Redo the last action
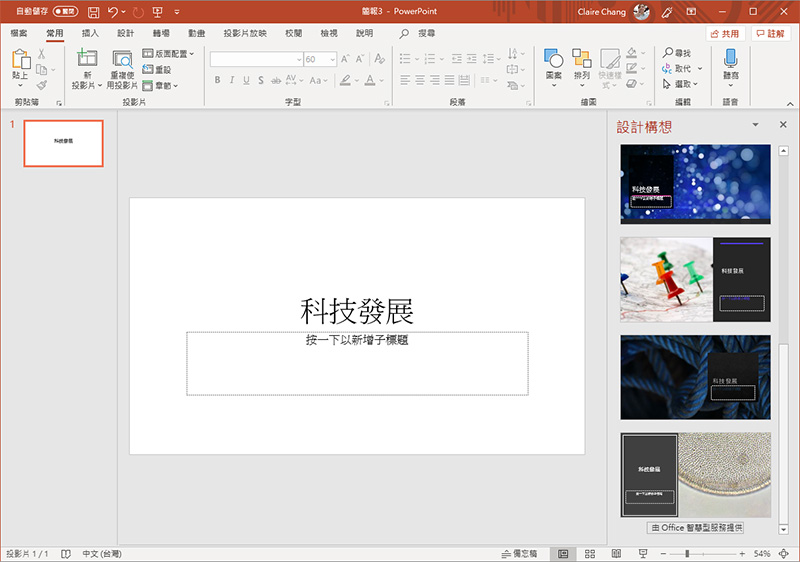Screen dimensions: 800x562 pyautogui.click(x=138, y=12)
